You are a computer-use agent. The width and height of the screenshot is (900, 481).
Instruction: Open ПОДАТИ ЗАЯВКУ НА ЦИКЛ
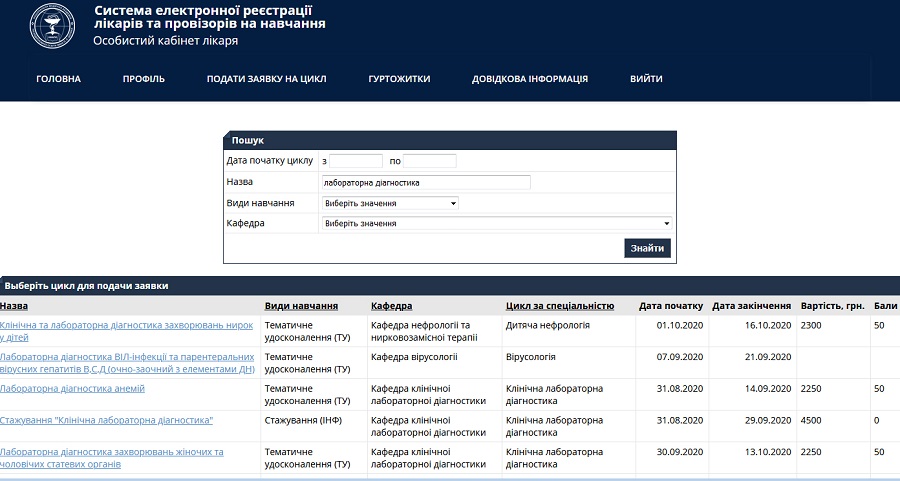pyautogui.click(x=266, y=79)
